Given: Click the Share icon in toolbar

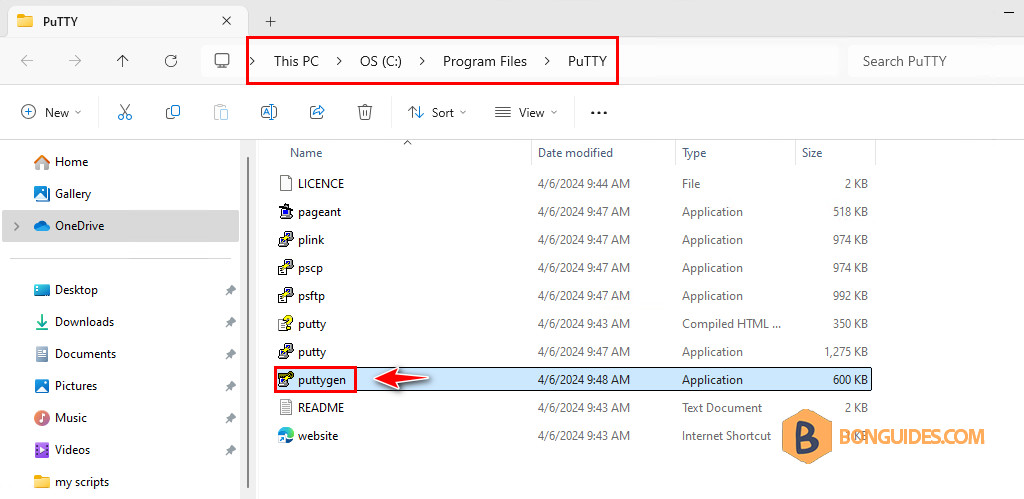Looking at the screenshot, I should click(317, 112).
